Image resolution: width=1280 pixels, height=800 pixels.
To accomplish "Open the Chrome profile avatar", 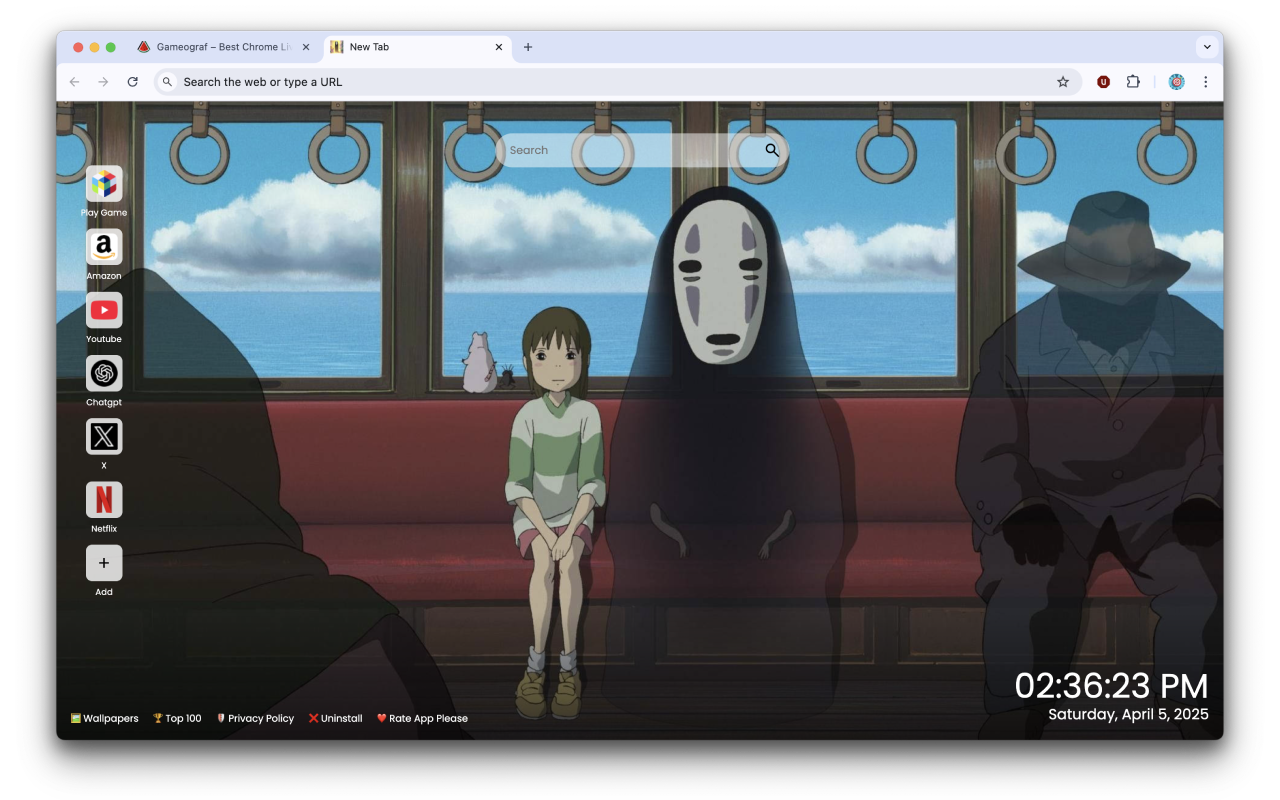I will pos(1176,82).
